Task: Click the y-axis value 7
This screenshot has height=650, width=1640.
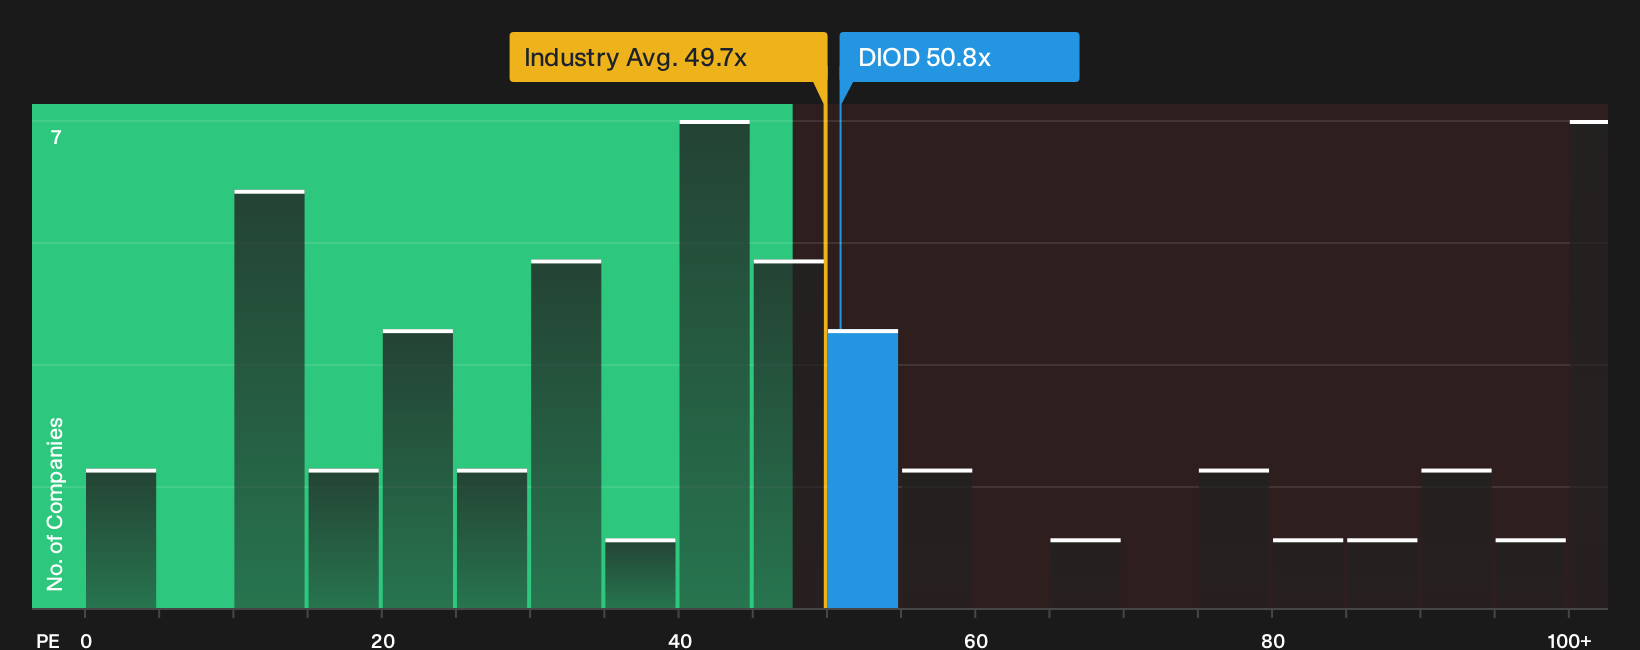Action: pos(56,137)
